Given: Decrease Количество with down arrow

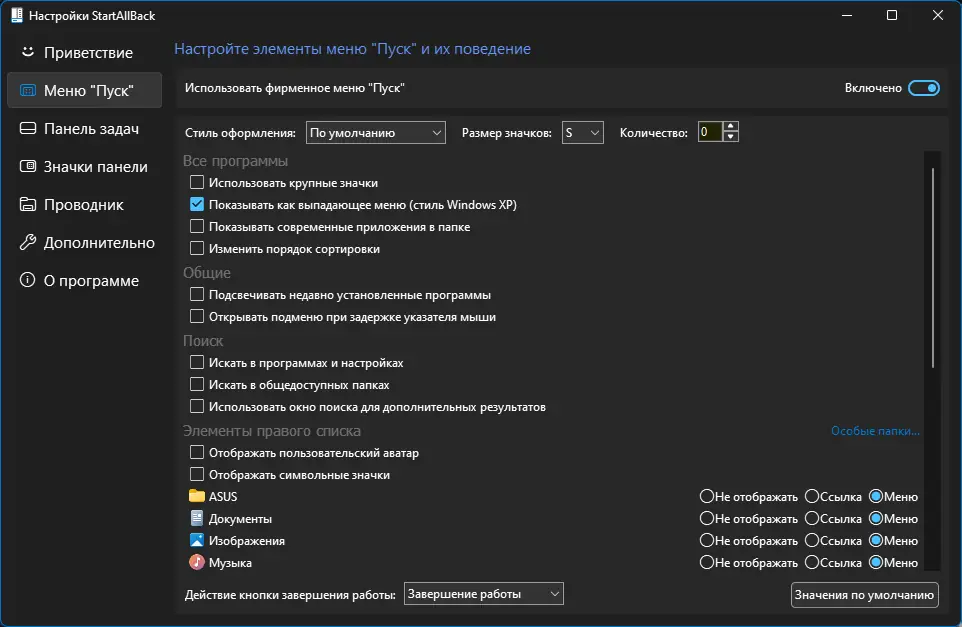Looking at the screenshot, I should point(730,137).
